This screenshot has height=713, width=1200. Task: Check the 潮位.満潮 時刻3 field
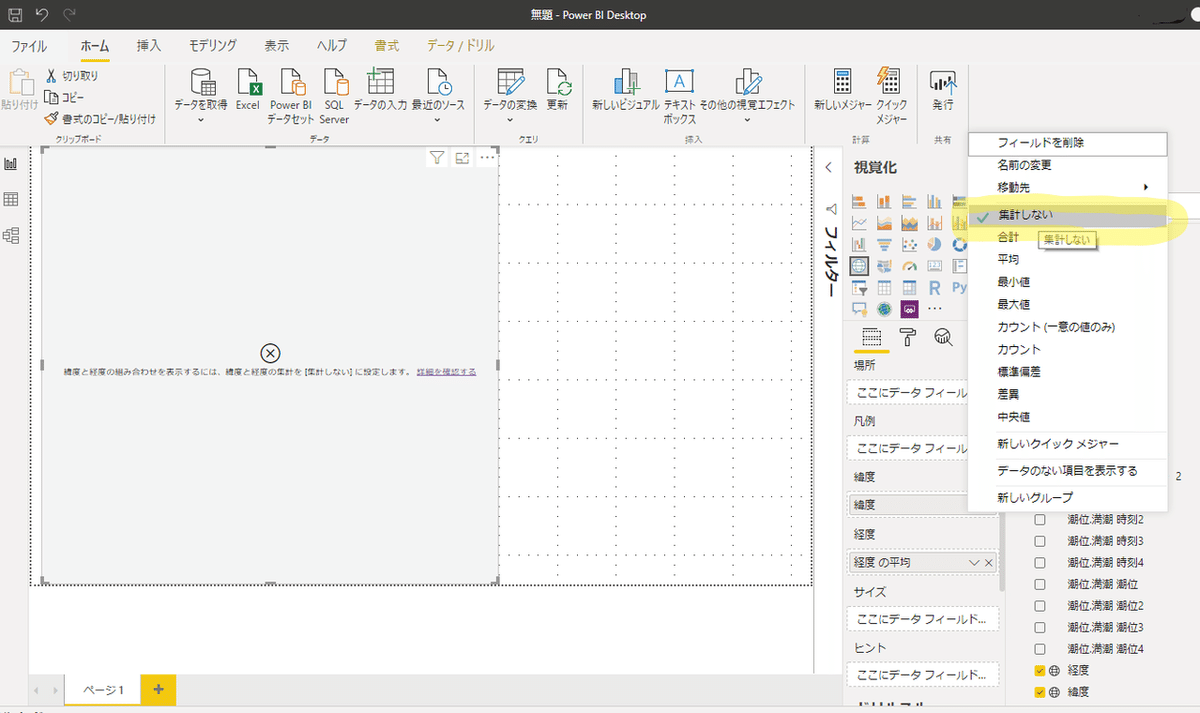(1040, 541)
